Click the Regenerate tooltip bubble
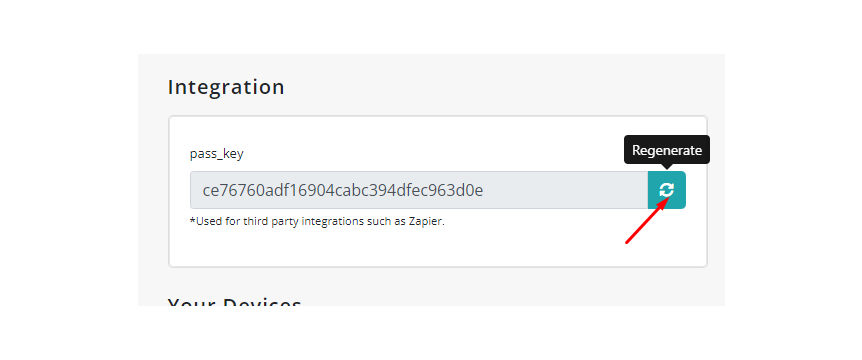 click(x=667, y=150)
